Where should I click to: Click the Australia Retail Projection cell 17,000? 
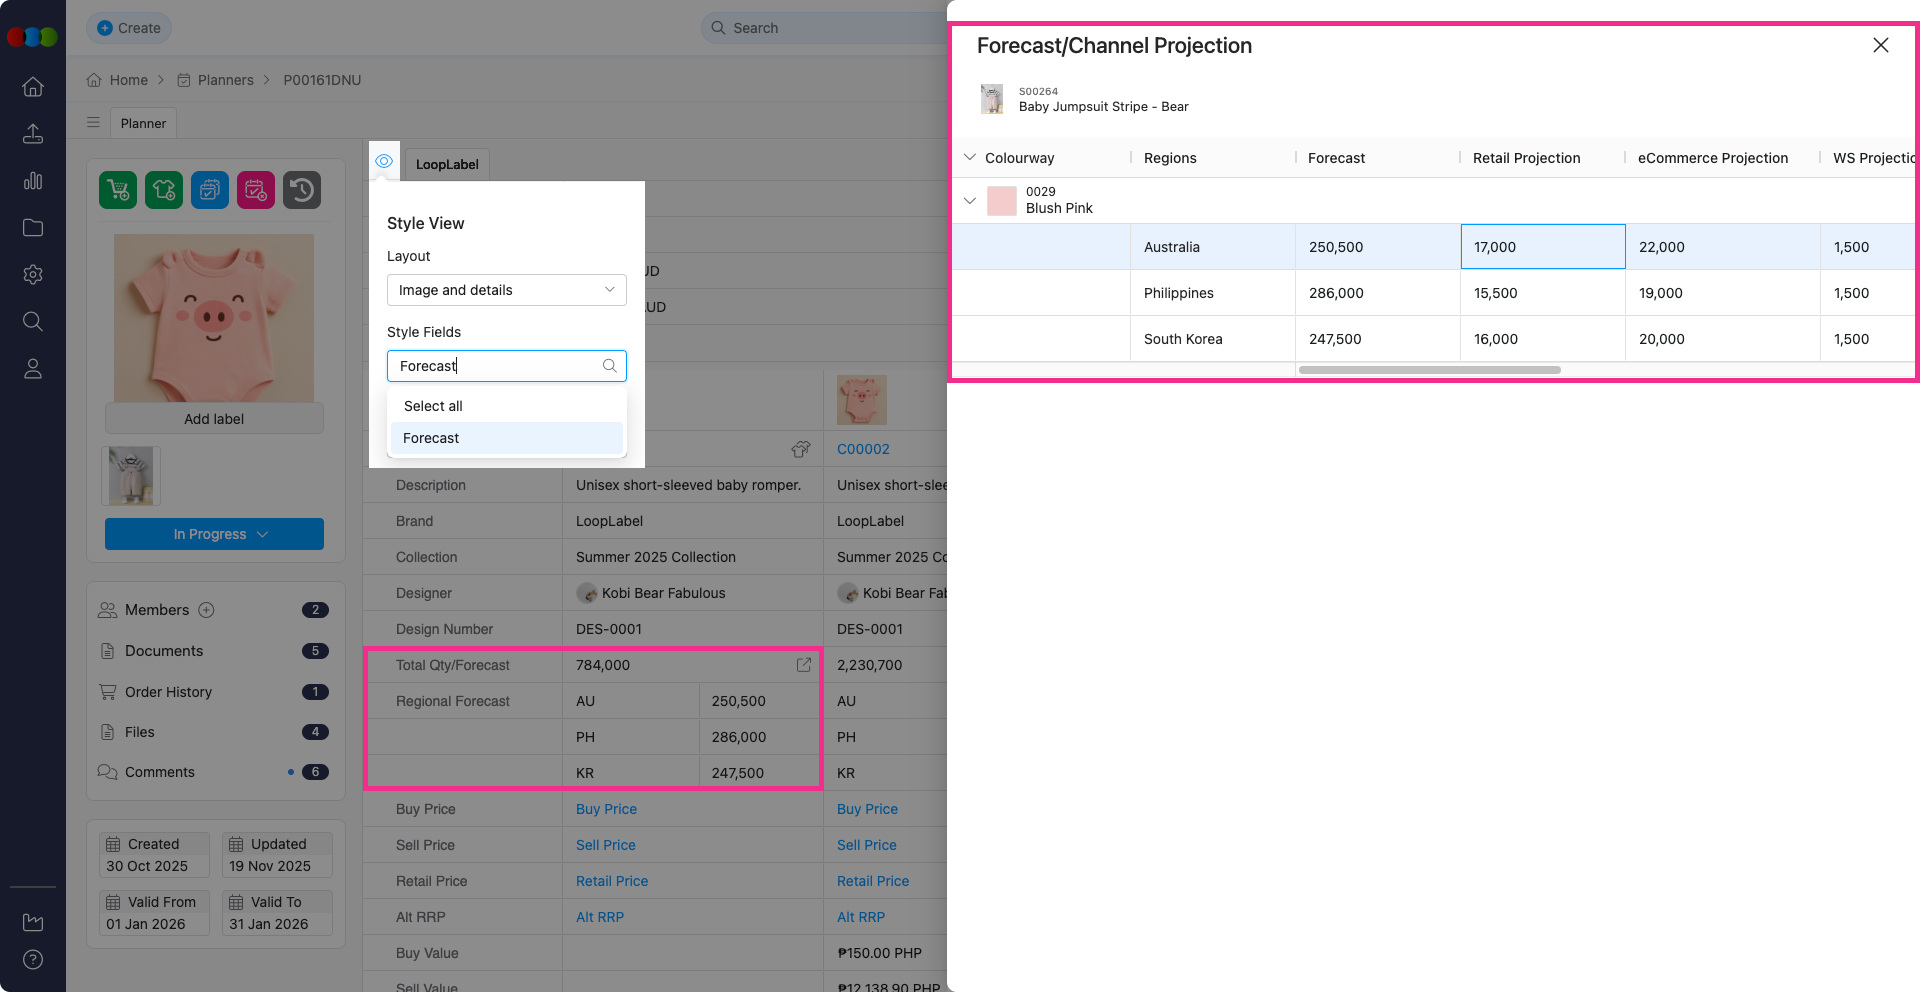tap(1542, 247)
